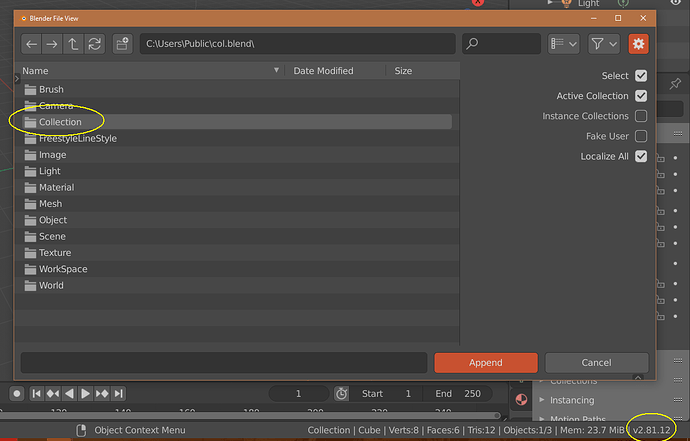Jump to previous keyframe
The width and height of the screenshot is (690, 441).
point(53,393)
